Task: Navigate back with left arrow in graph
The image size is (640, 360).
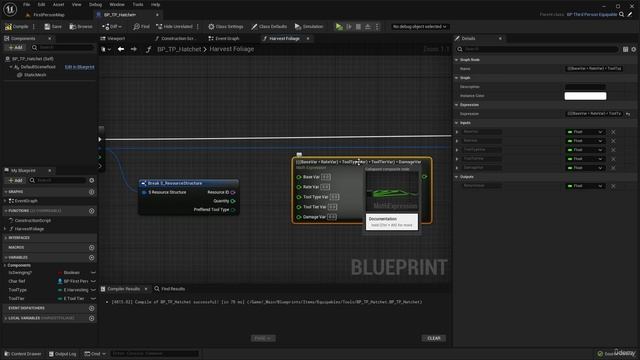Action: tap(121, 49)
